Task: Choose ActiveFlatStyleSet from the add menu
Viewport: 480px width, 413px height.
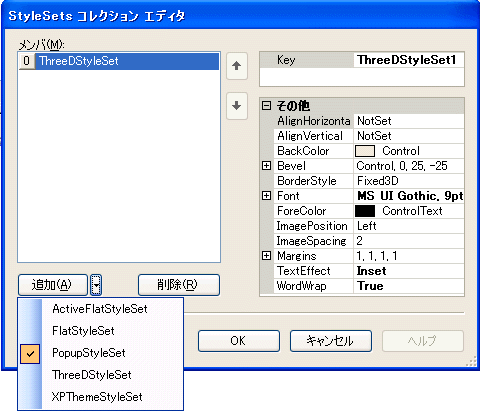Action: tap(100, 309)
